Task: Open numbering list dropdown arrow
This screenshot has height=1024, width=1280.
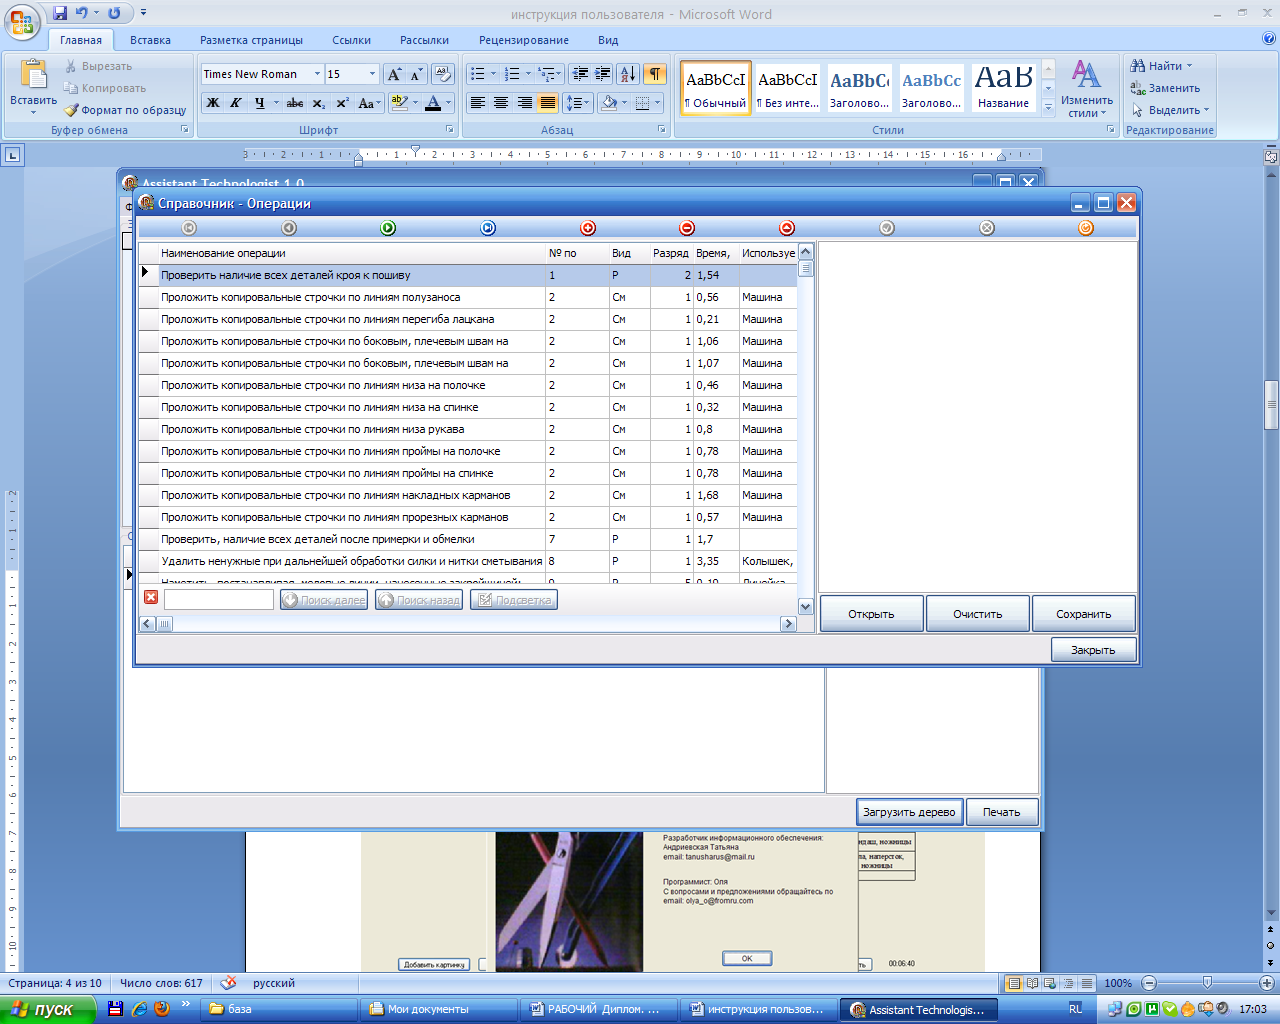Action: [x=528, y=74]
